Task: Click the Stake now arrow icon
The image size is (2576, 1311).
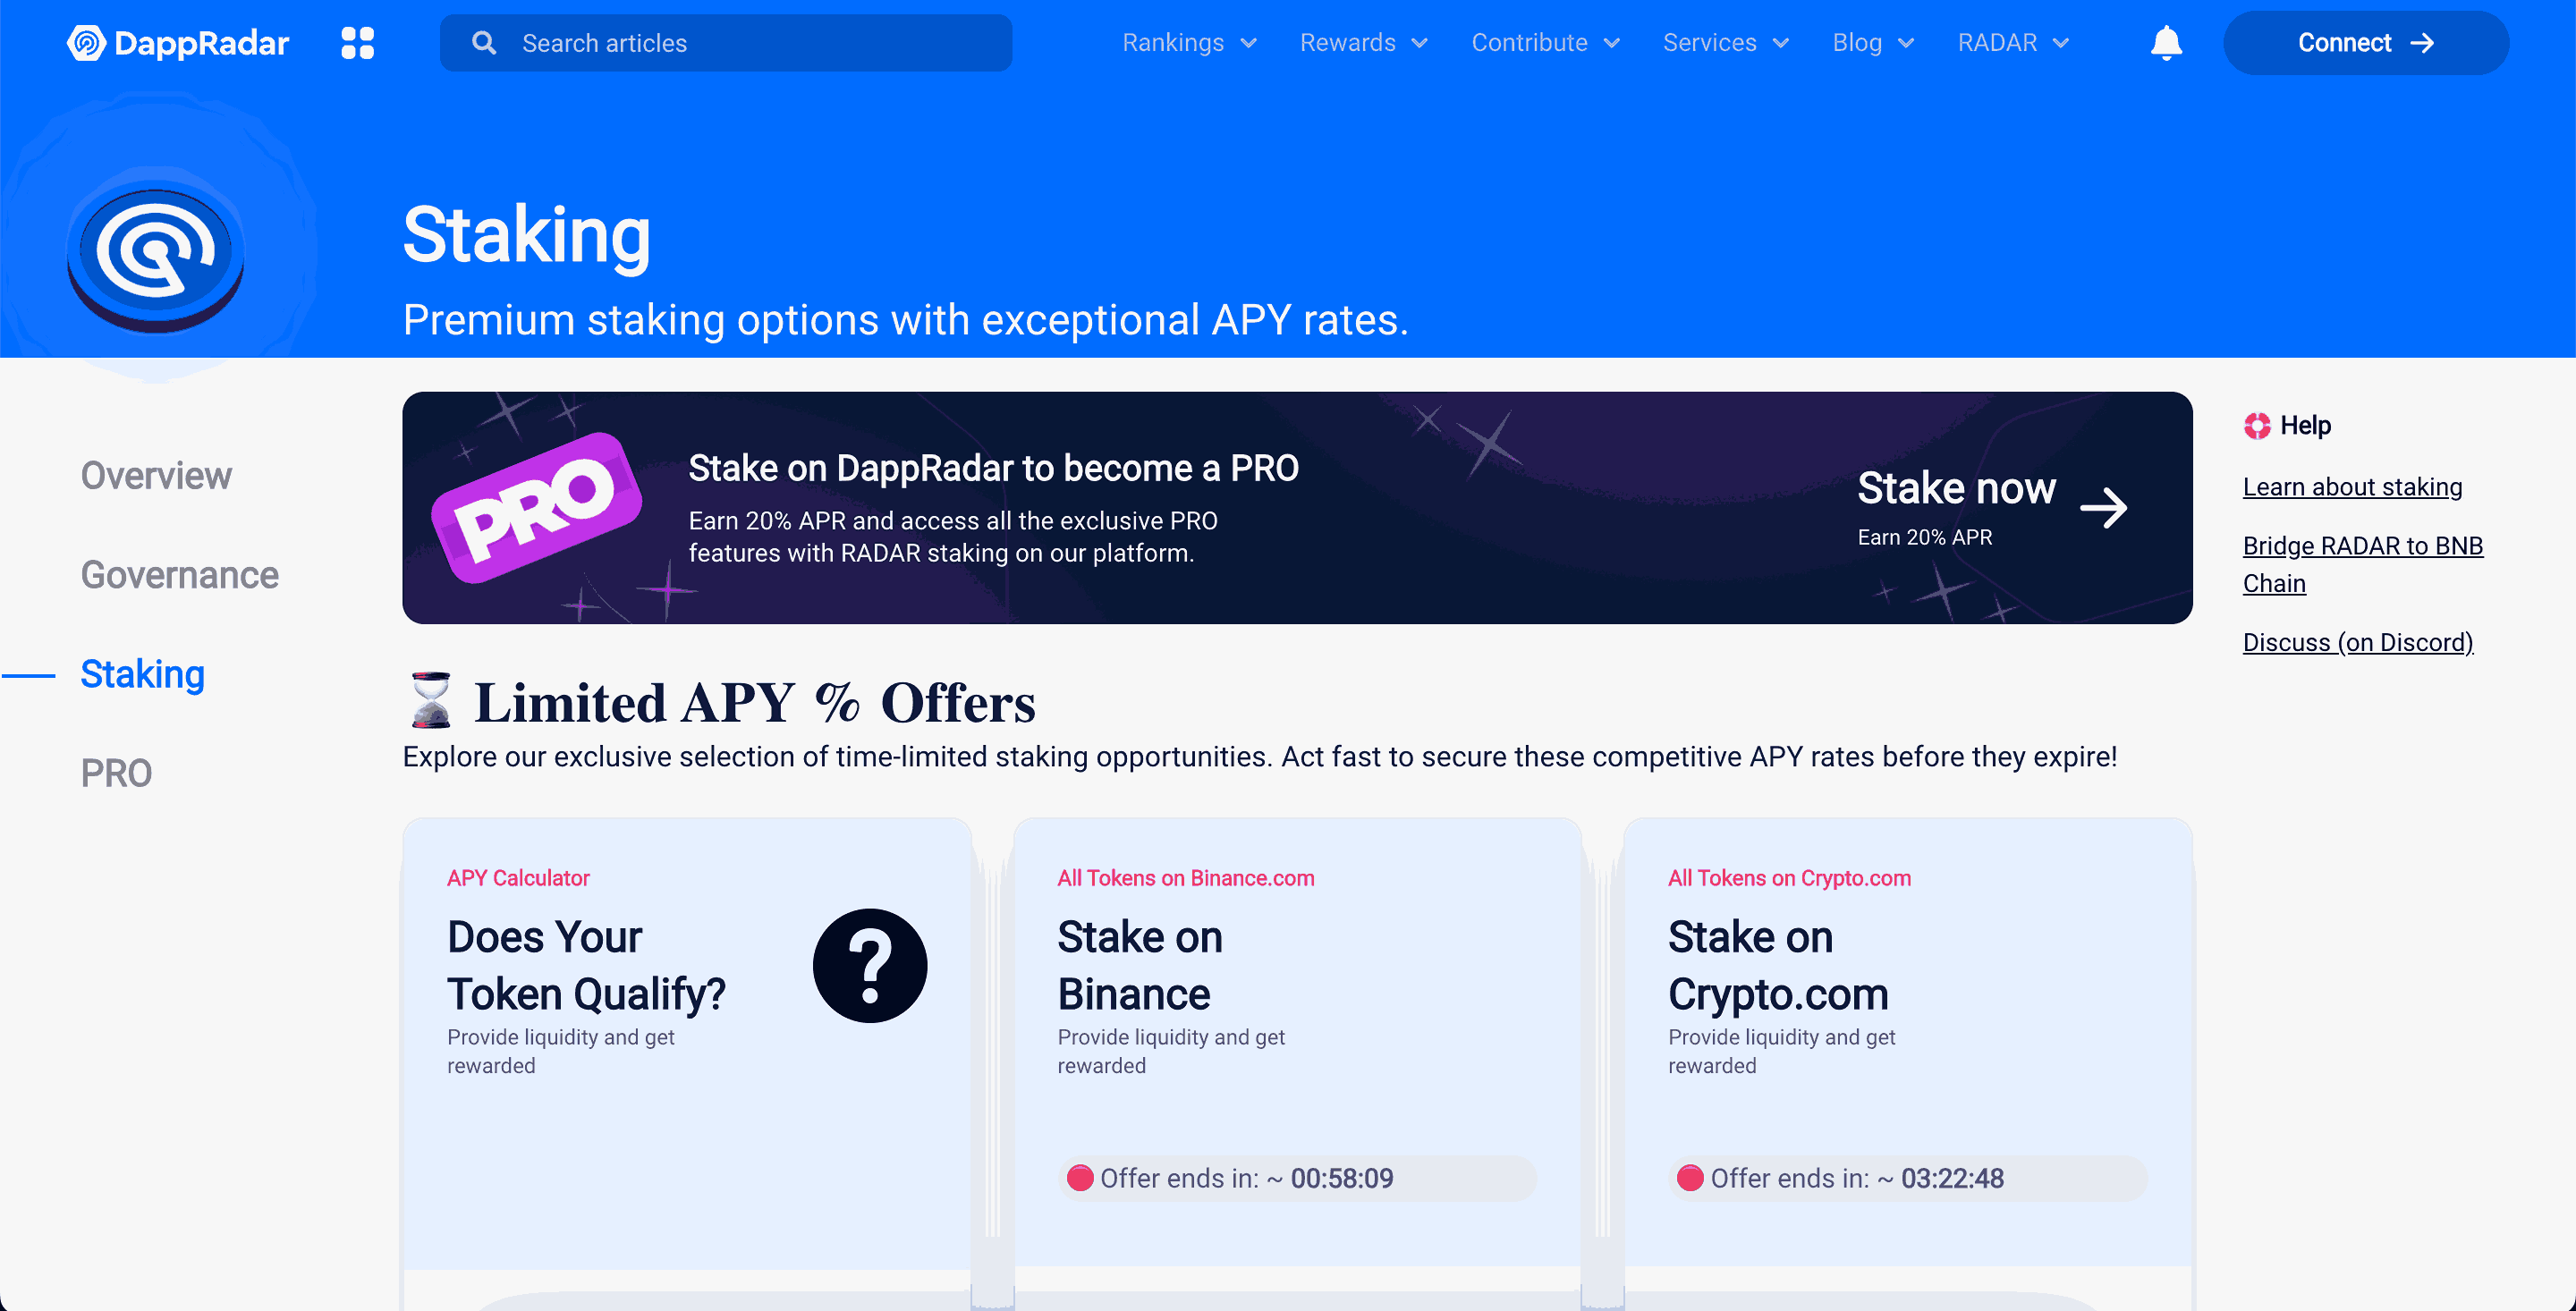Action: click(x=2103, y=508)
